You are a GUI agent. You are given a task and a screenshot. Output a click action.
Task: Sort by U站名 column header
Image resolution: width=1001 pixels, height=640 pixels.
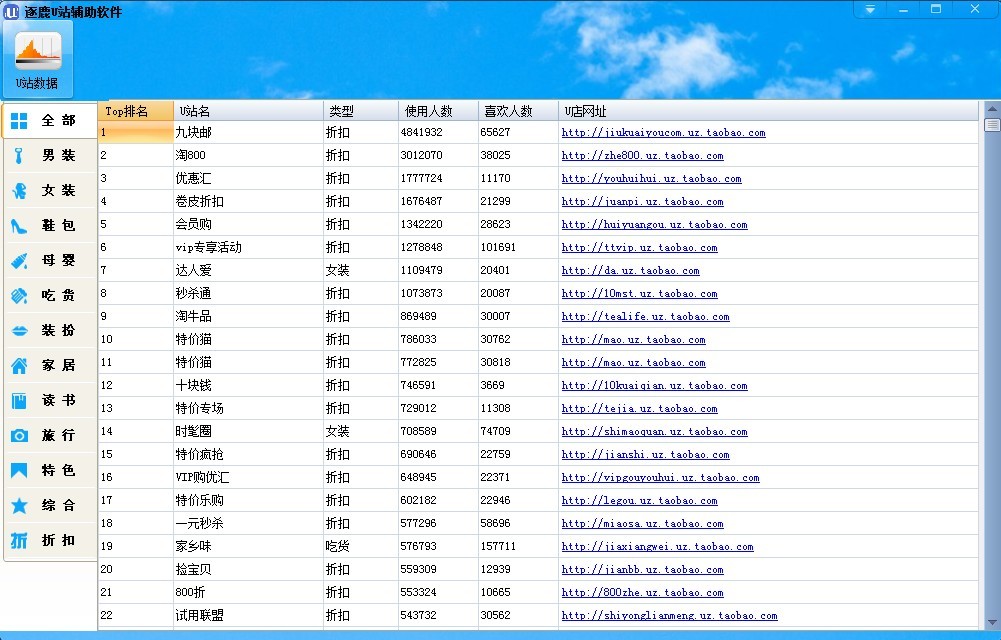[248, 111]
